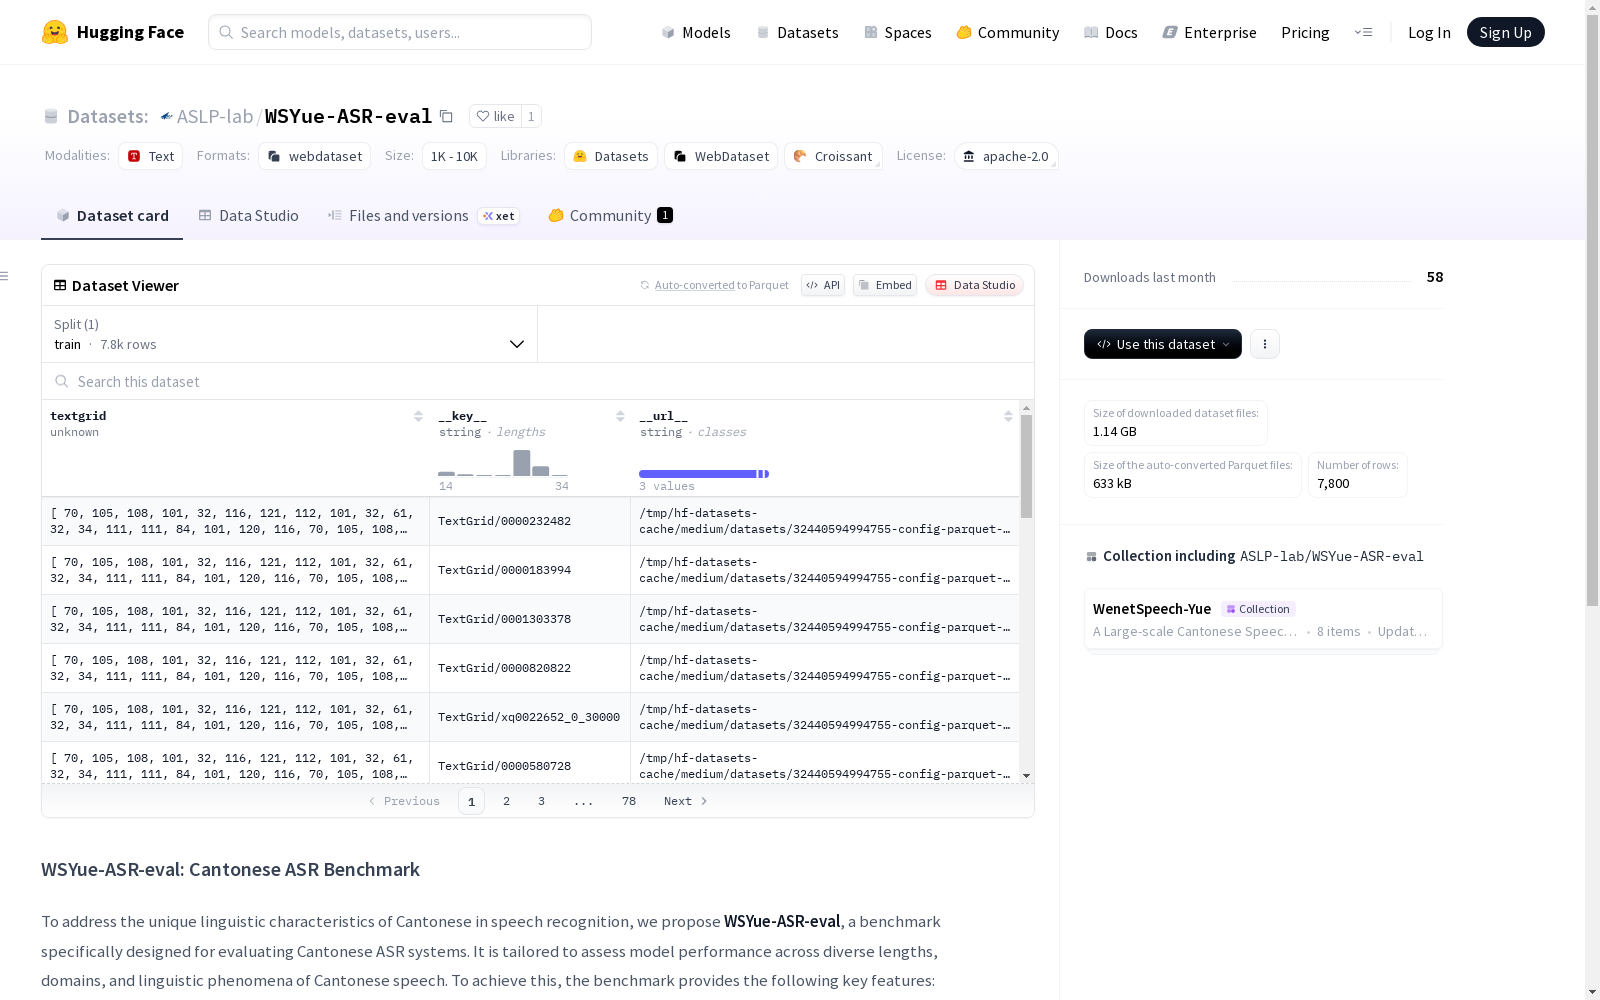Focus the search models, datasets, users field
Image resolution: width=1600 pixels, height=1000 pixels.
coord(400,32)
